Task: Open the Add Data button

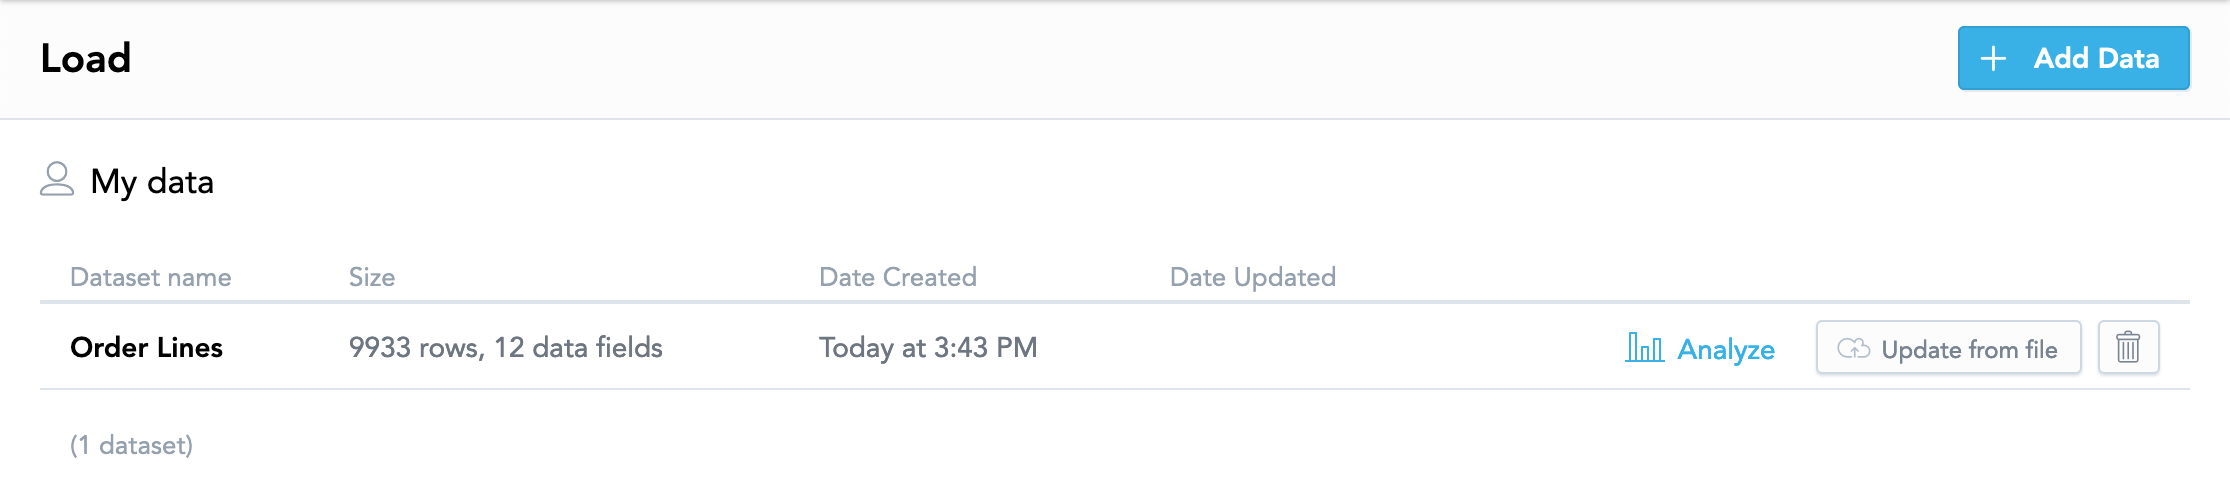Action: click(2074, 58)
